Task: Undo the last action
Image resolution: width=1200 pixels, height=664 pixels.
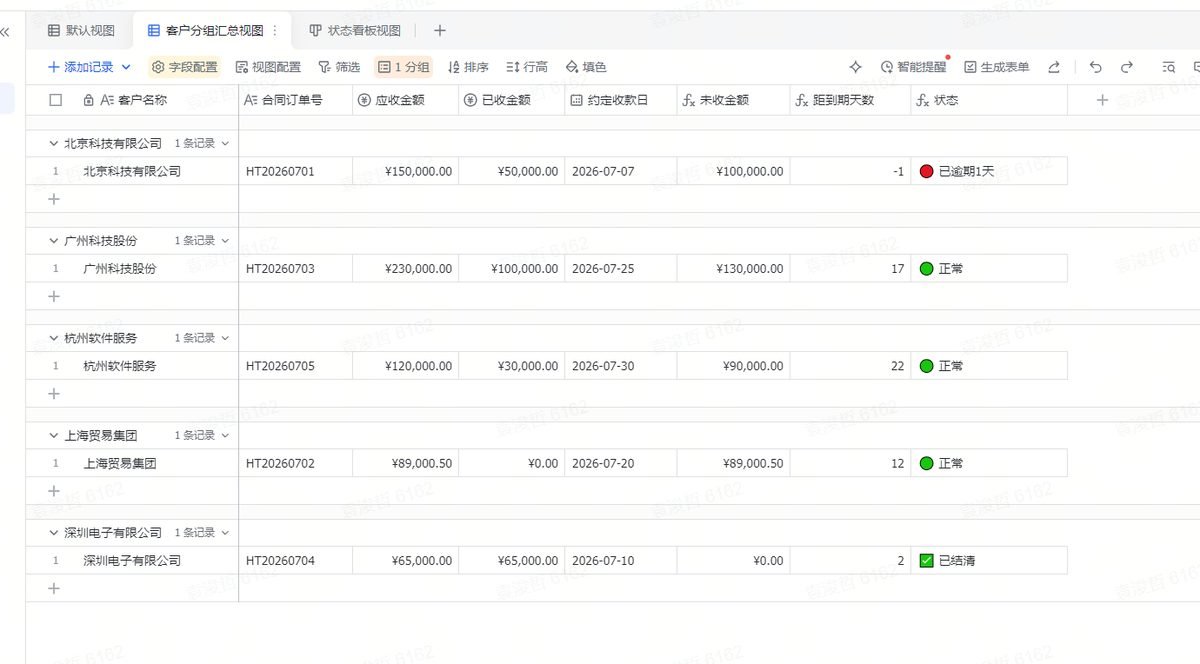Action: [x=1096, y=67]
